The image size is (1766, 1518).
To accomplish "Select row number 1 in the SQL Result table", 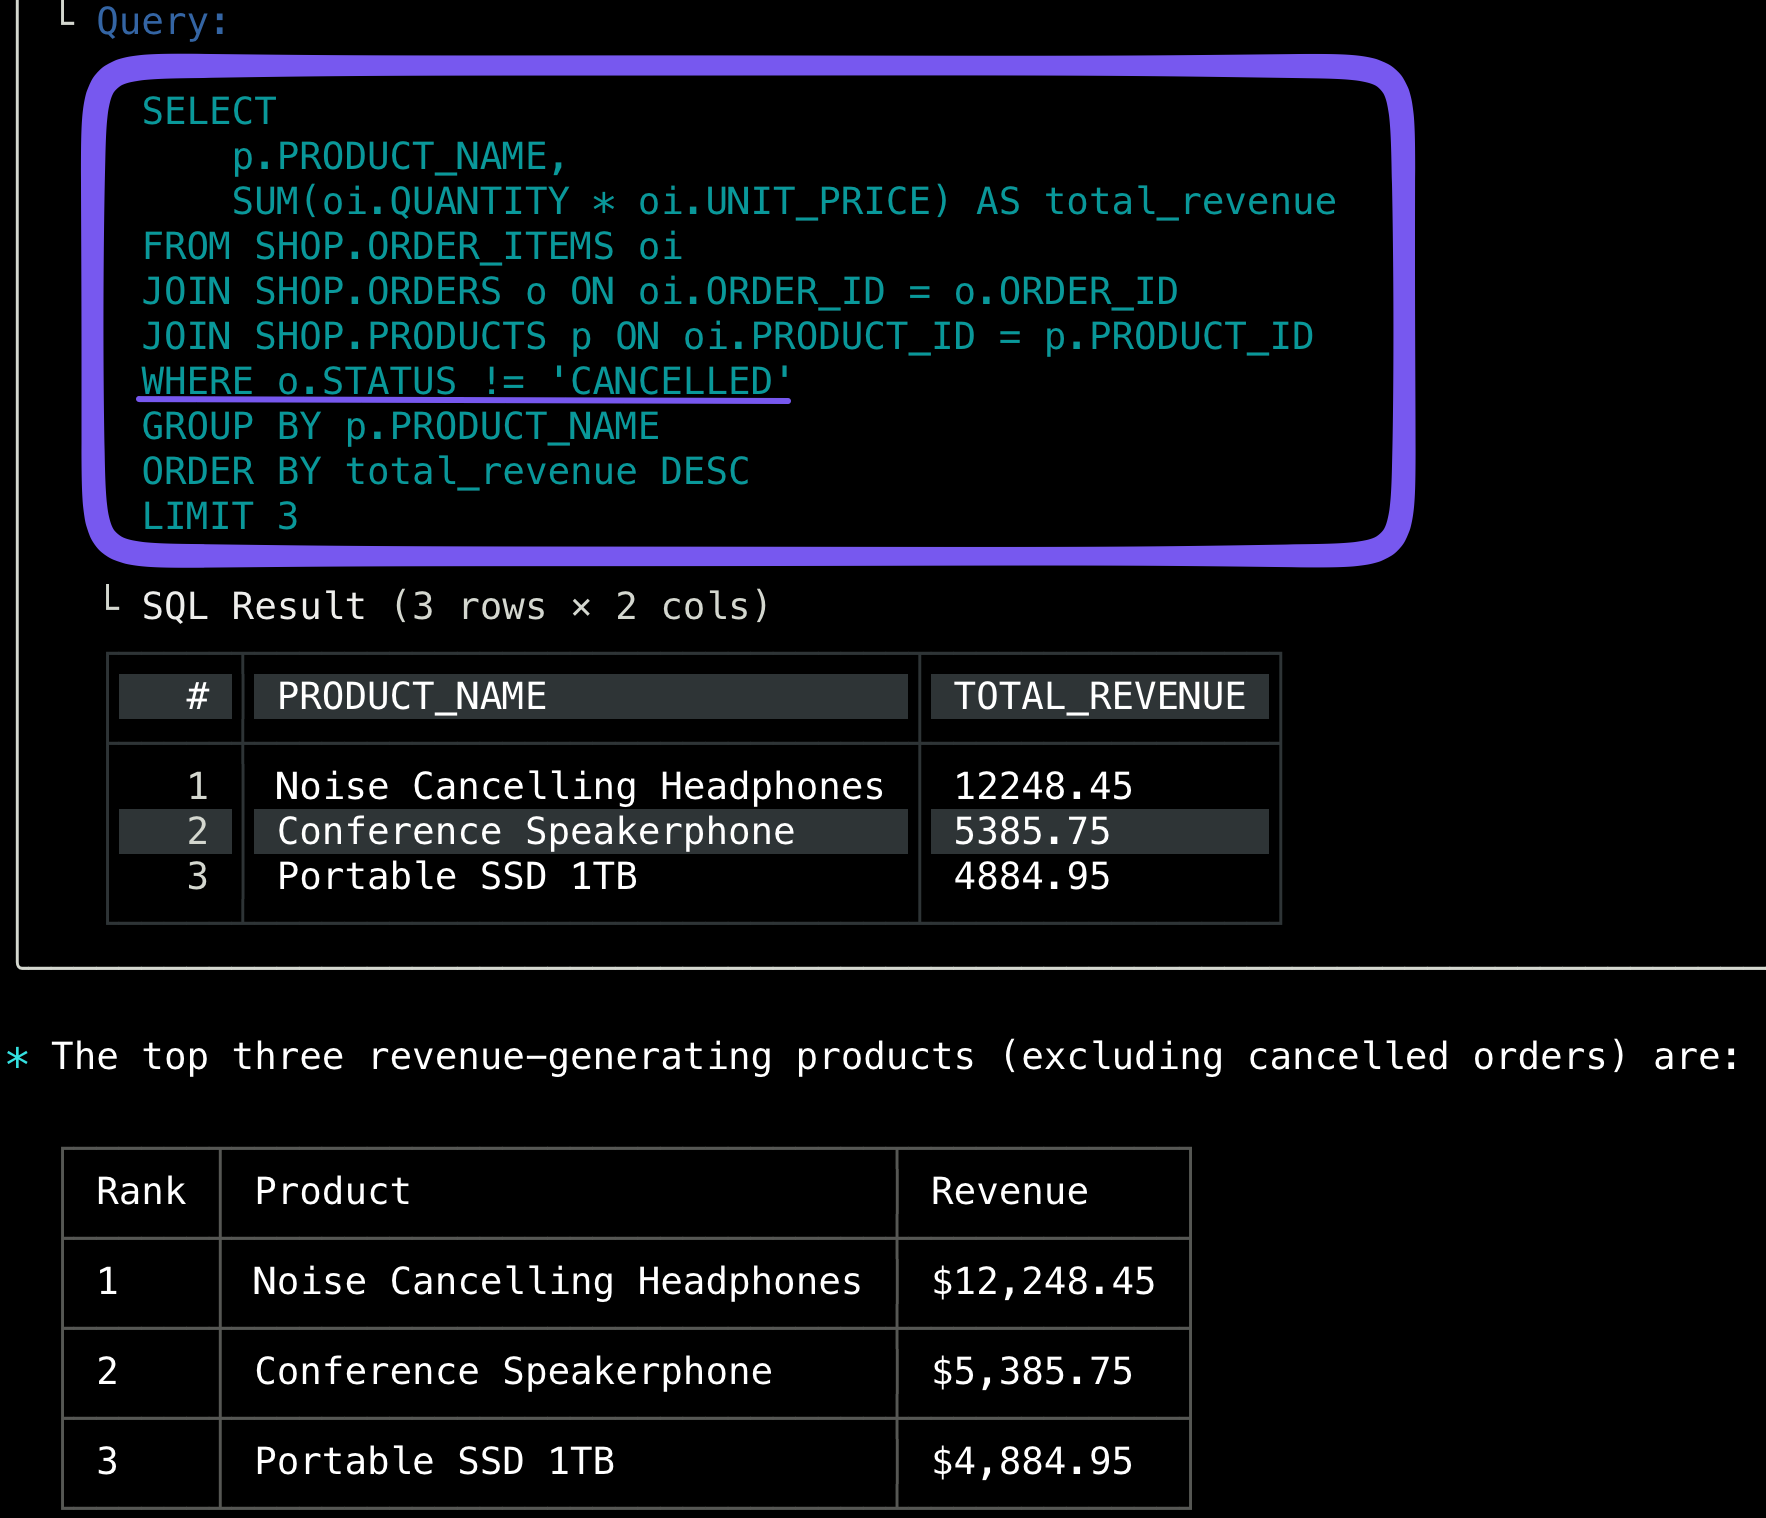I will 198,786.
